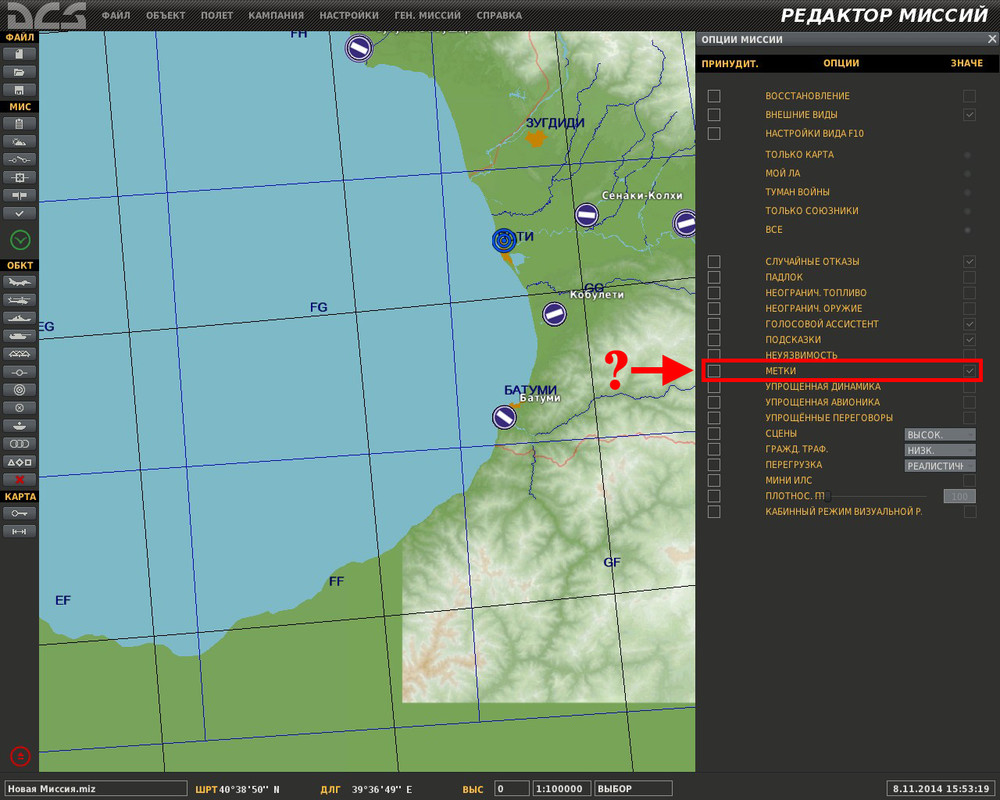Enable НЕОГРАНИЧ. ТОПЛИВО value checkbox

[x=969, y=293]
